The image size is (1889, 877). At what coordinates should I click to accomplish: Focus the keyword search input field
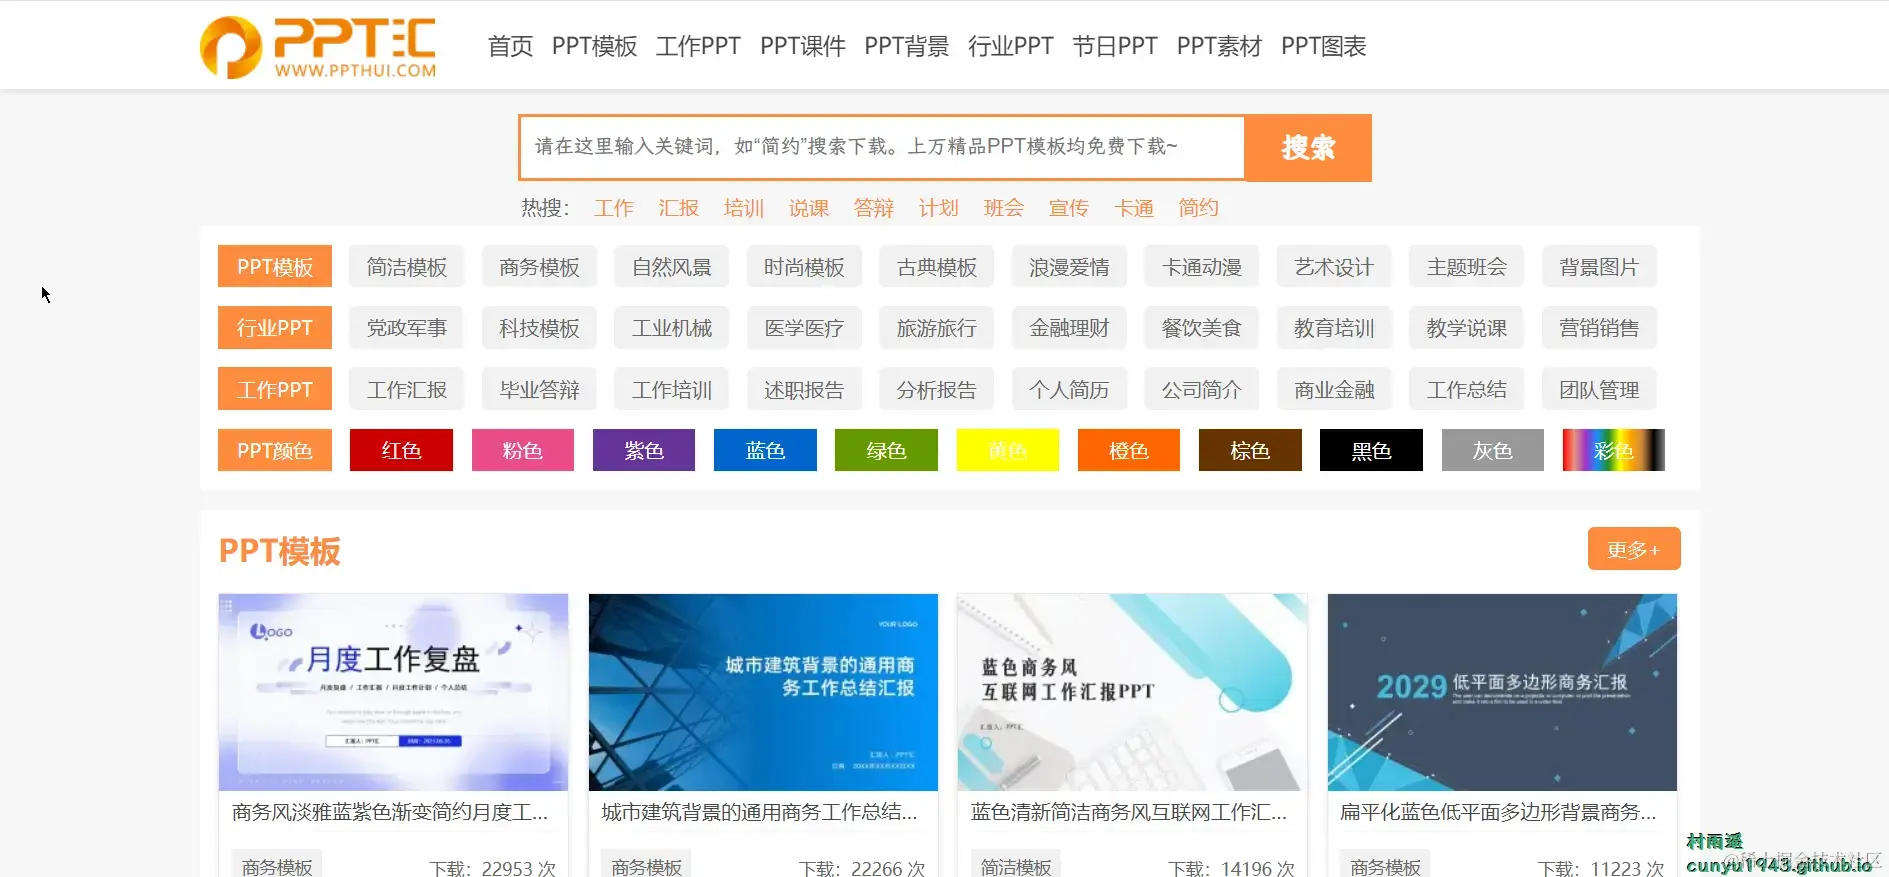click(x=882, y=147)
